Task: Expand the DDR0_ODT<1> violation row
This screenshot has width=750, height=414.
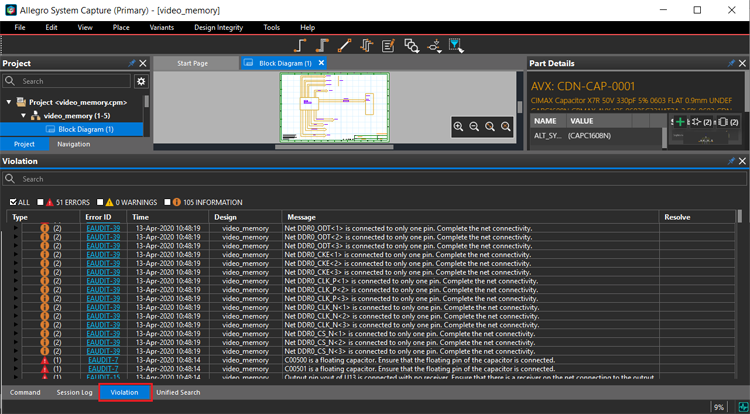Action: point(15,229)
